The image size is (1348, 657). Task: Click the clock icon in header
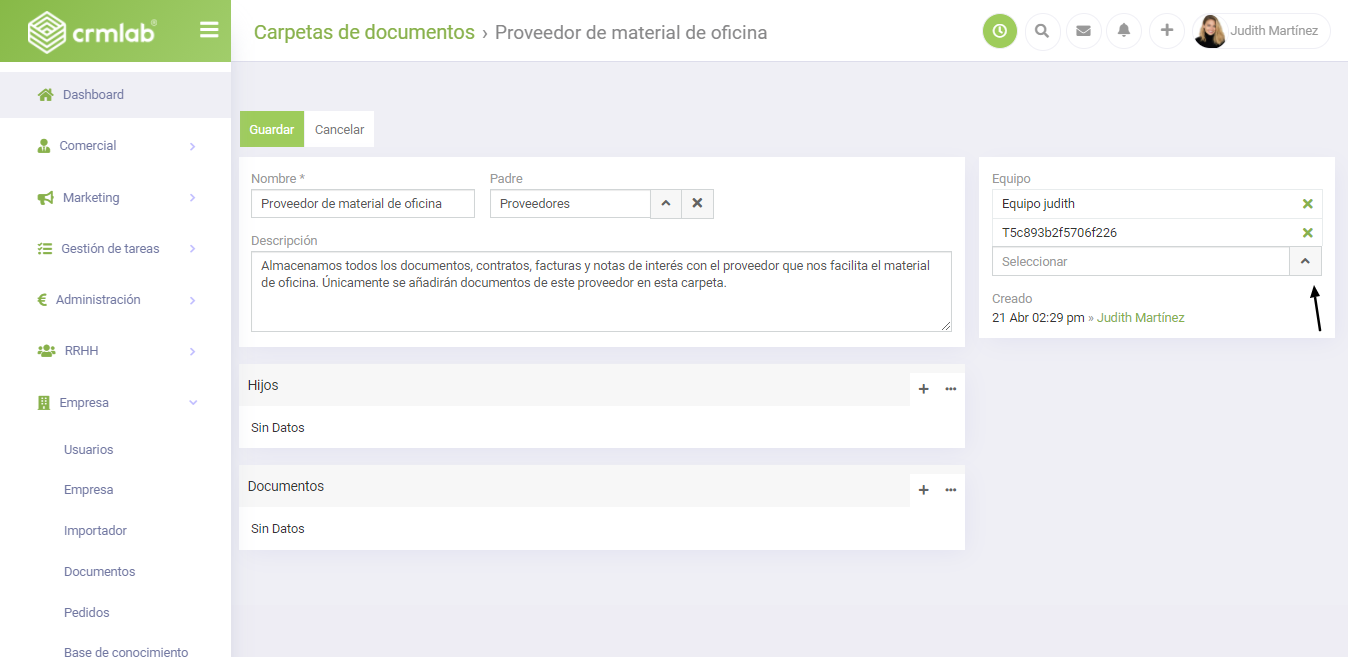(x=999, y=31)
